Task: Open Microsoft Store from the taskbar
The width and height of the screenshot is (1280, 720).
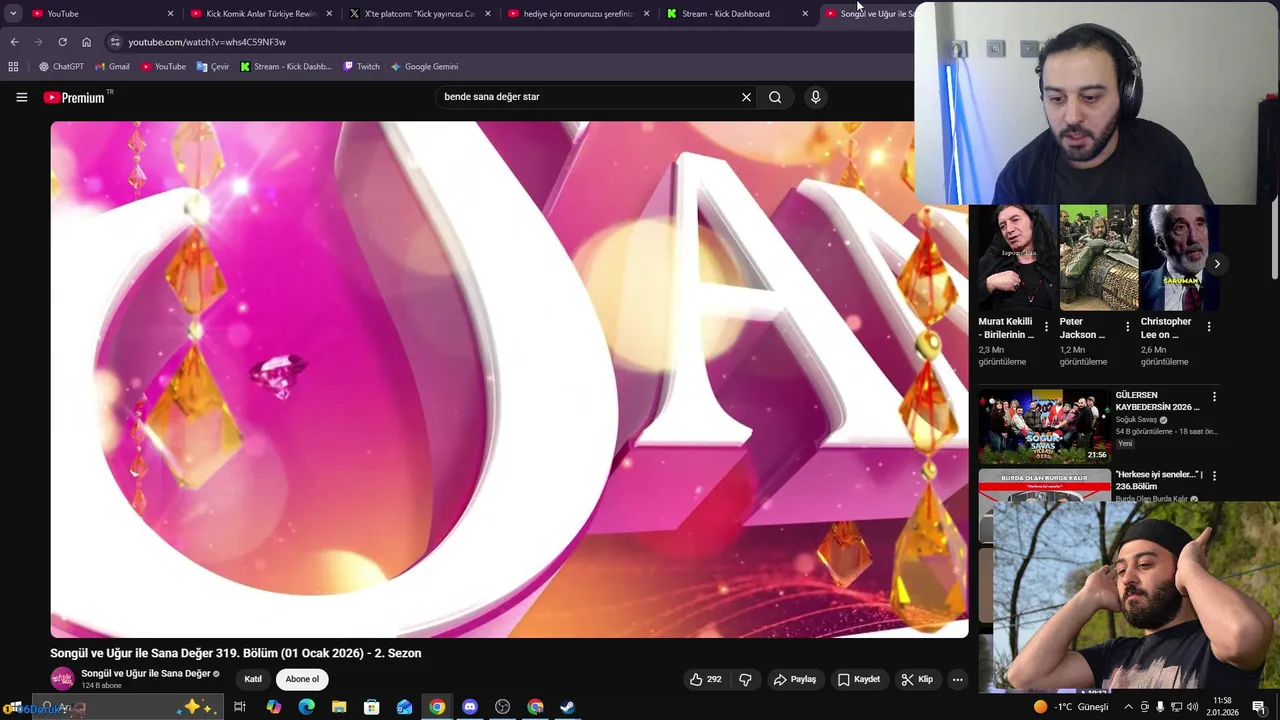Action: 371,707
